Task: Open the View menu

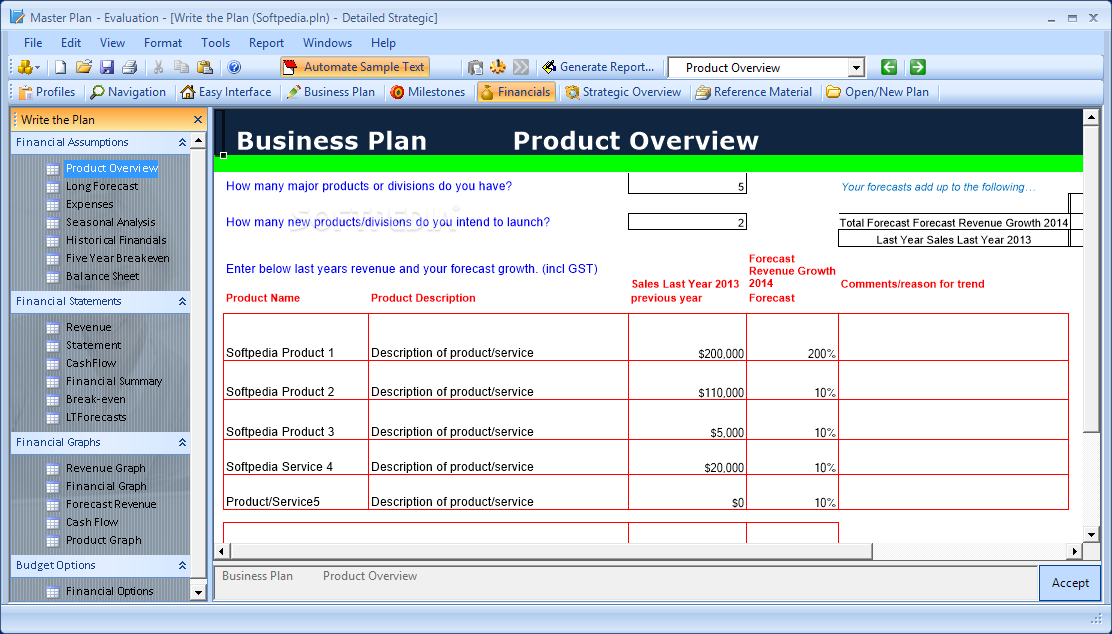Action: point(112,43)
